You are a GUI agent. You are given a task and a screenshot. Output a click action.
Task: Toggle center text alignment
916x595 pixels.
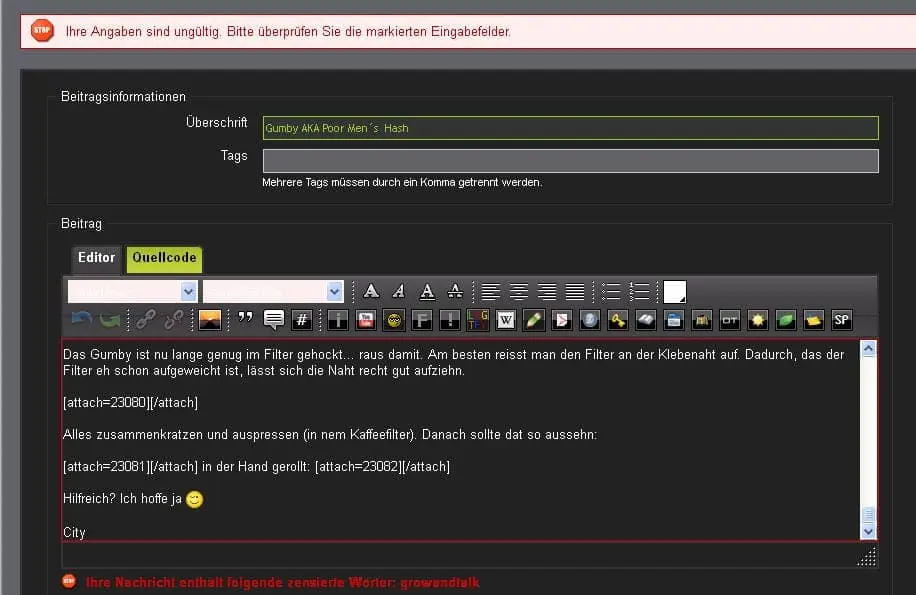[519, 291]
